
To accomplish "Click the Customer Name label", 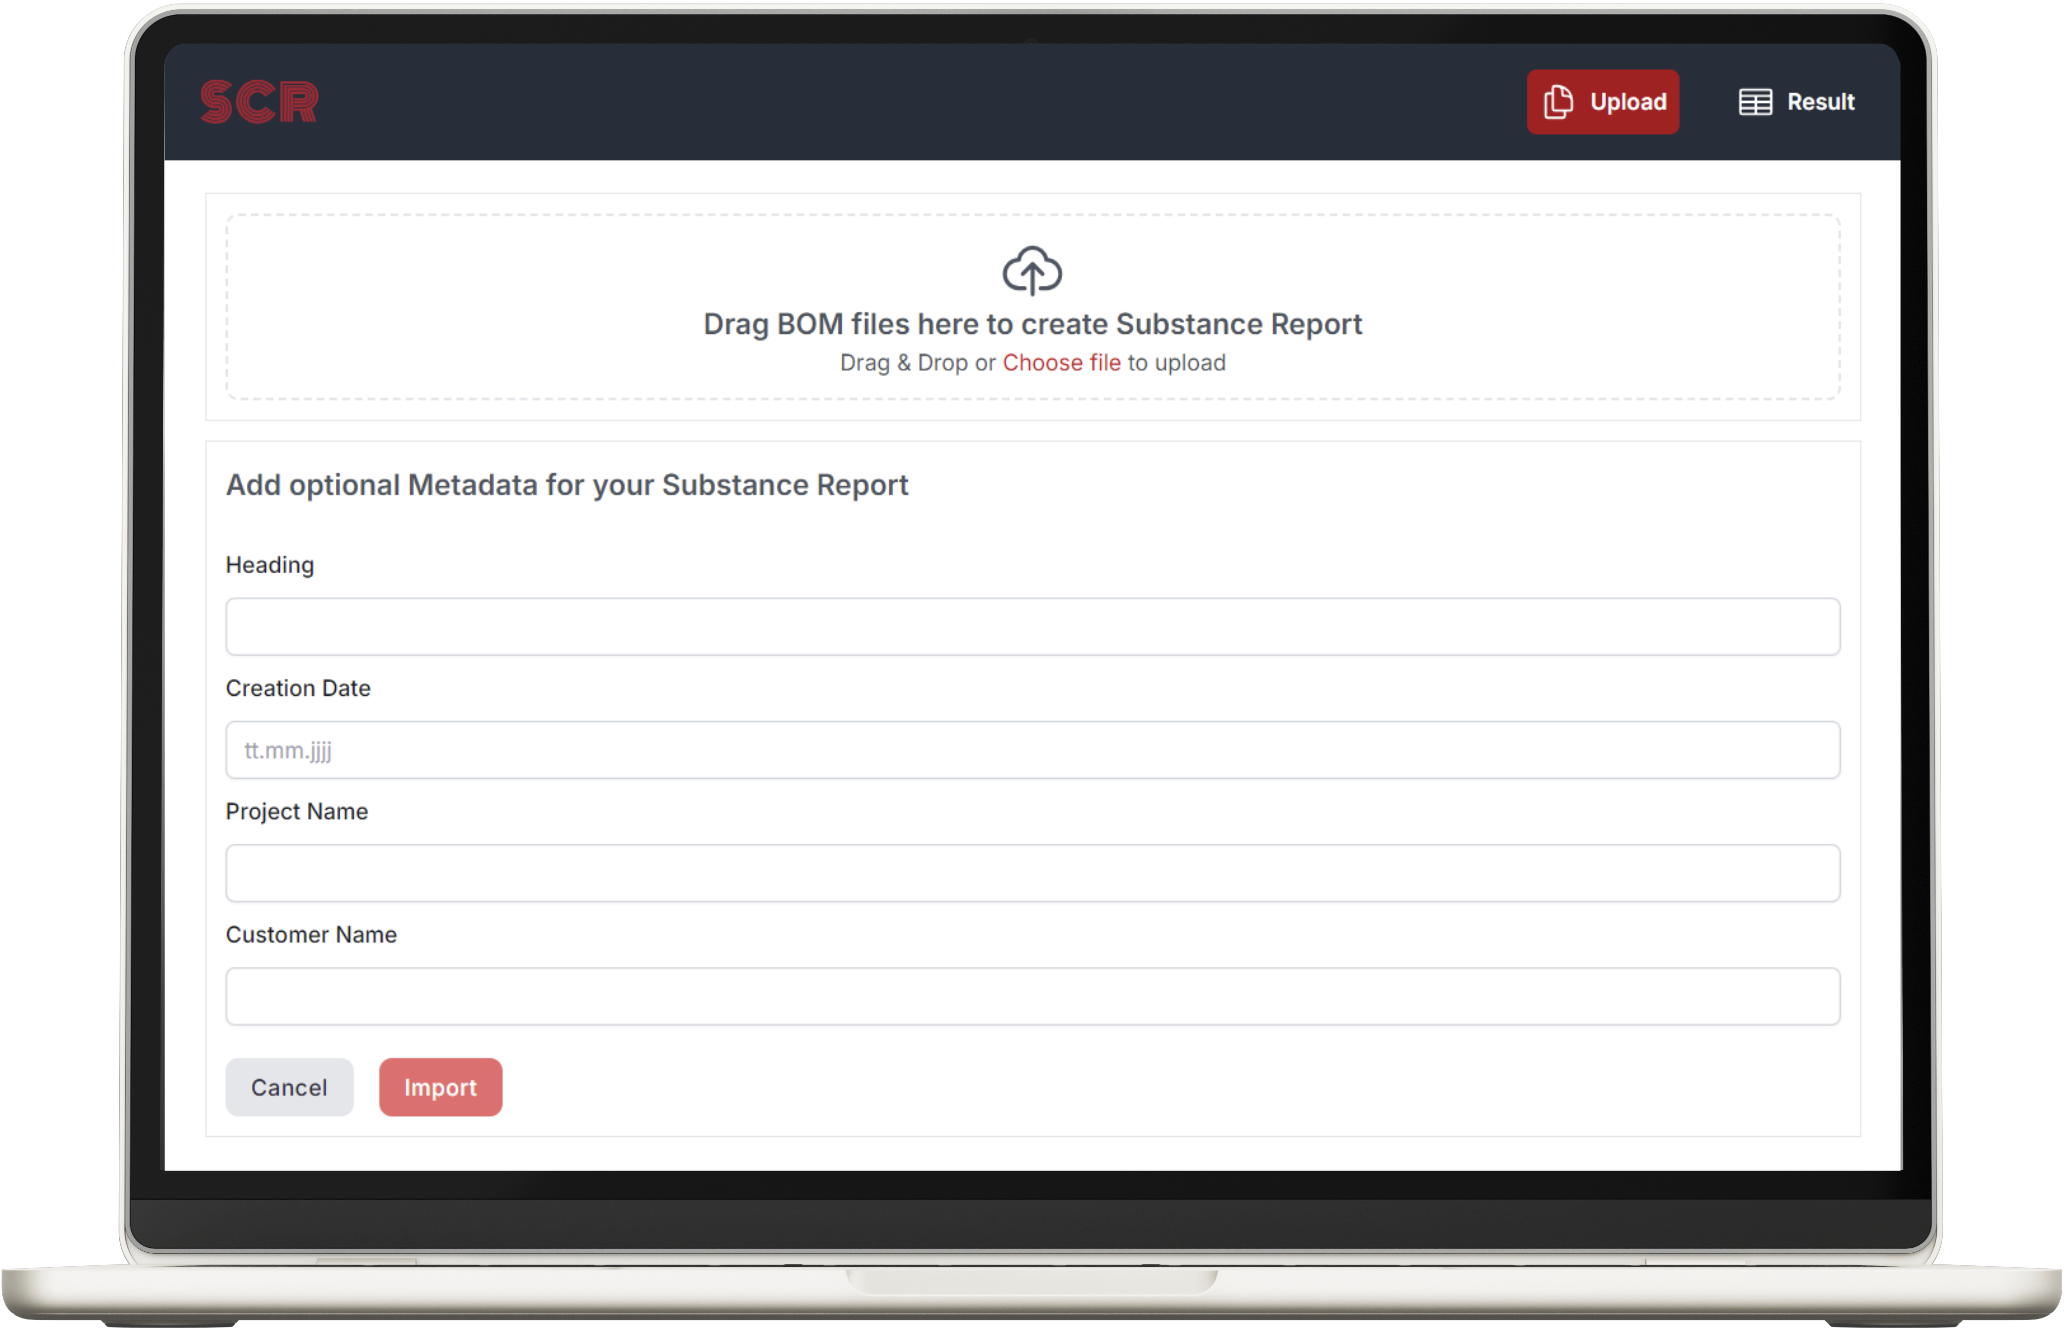I will 311,934.
